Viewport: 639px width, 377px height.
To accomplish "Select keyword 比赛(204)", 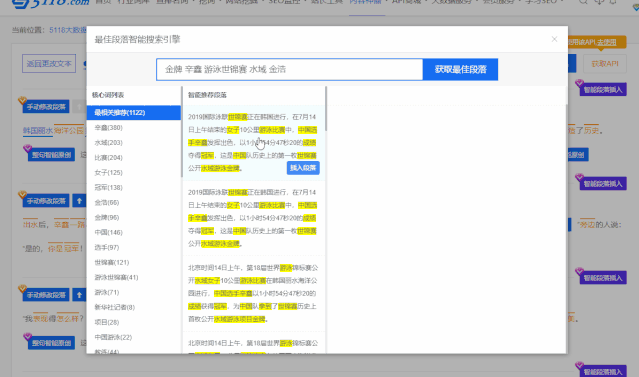I will [x=108, y=157].
